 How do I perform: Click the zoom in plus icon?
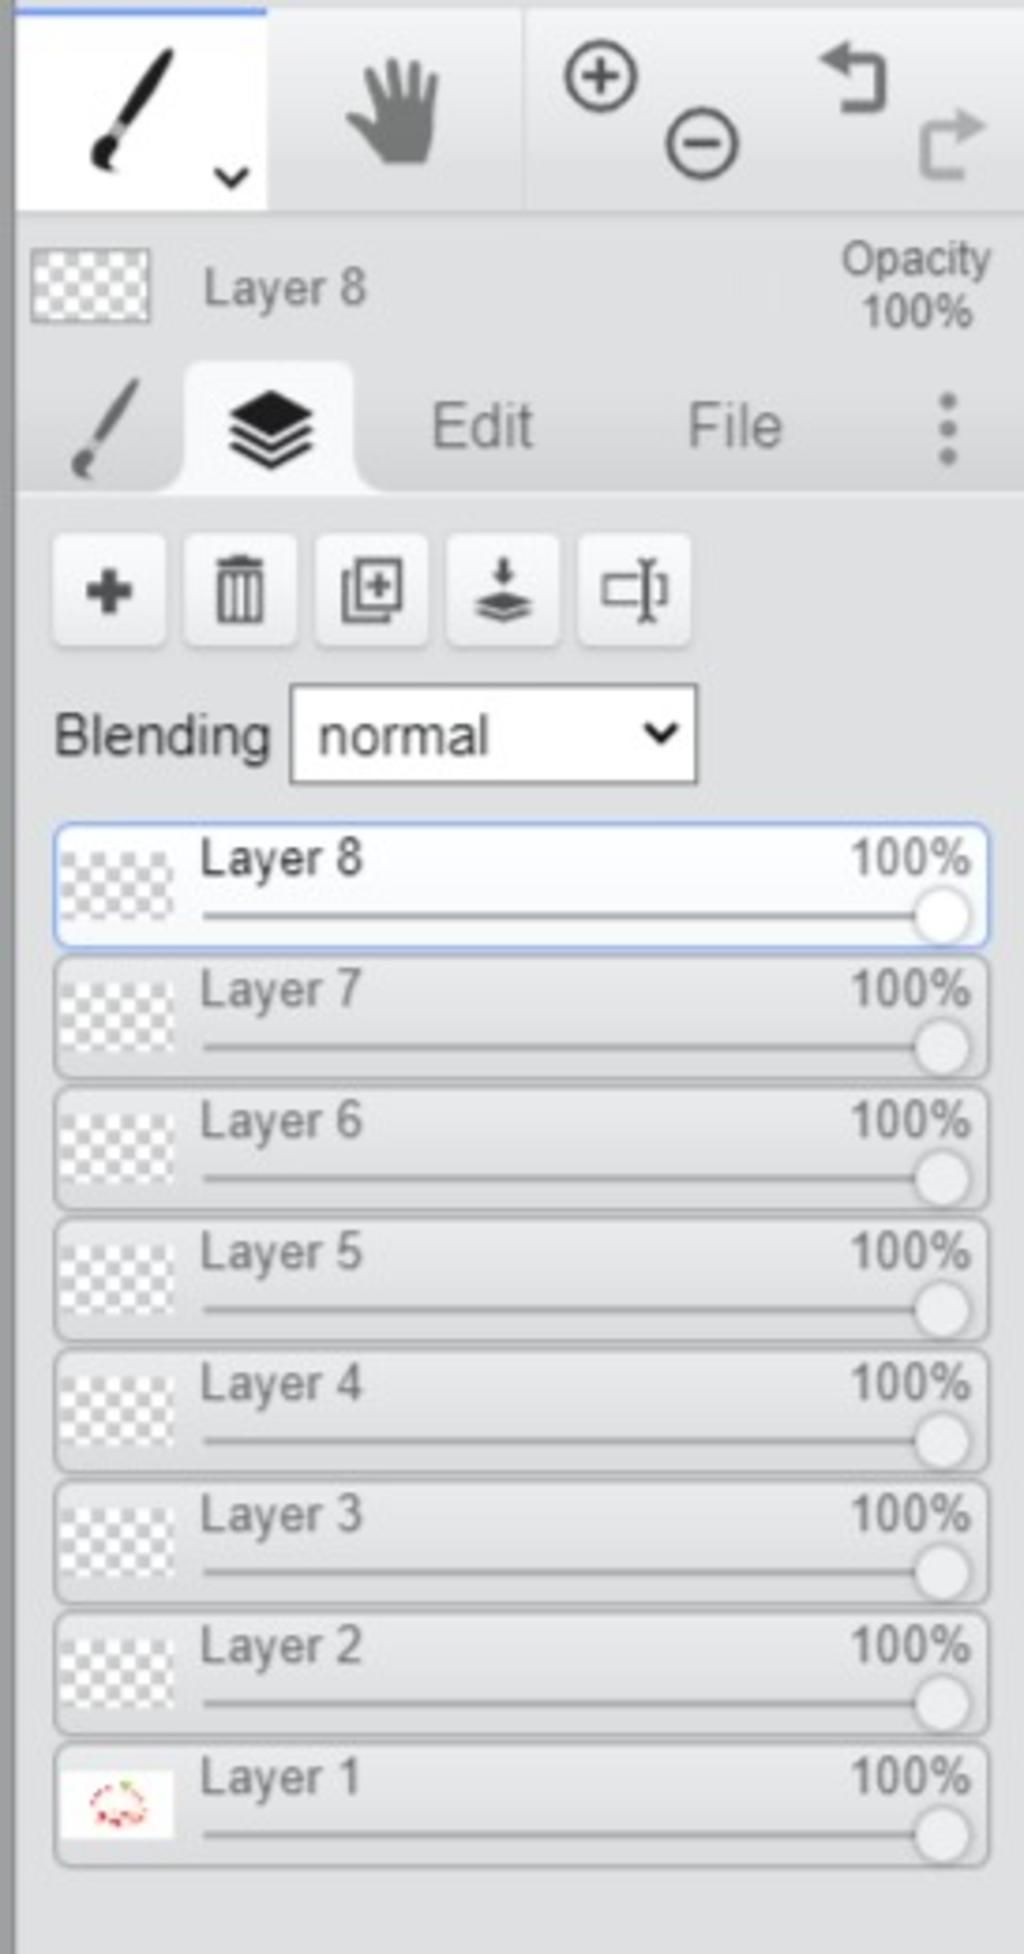coord(601,76)
